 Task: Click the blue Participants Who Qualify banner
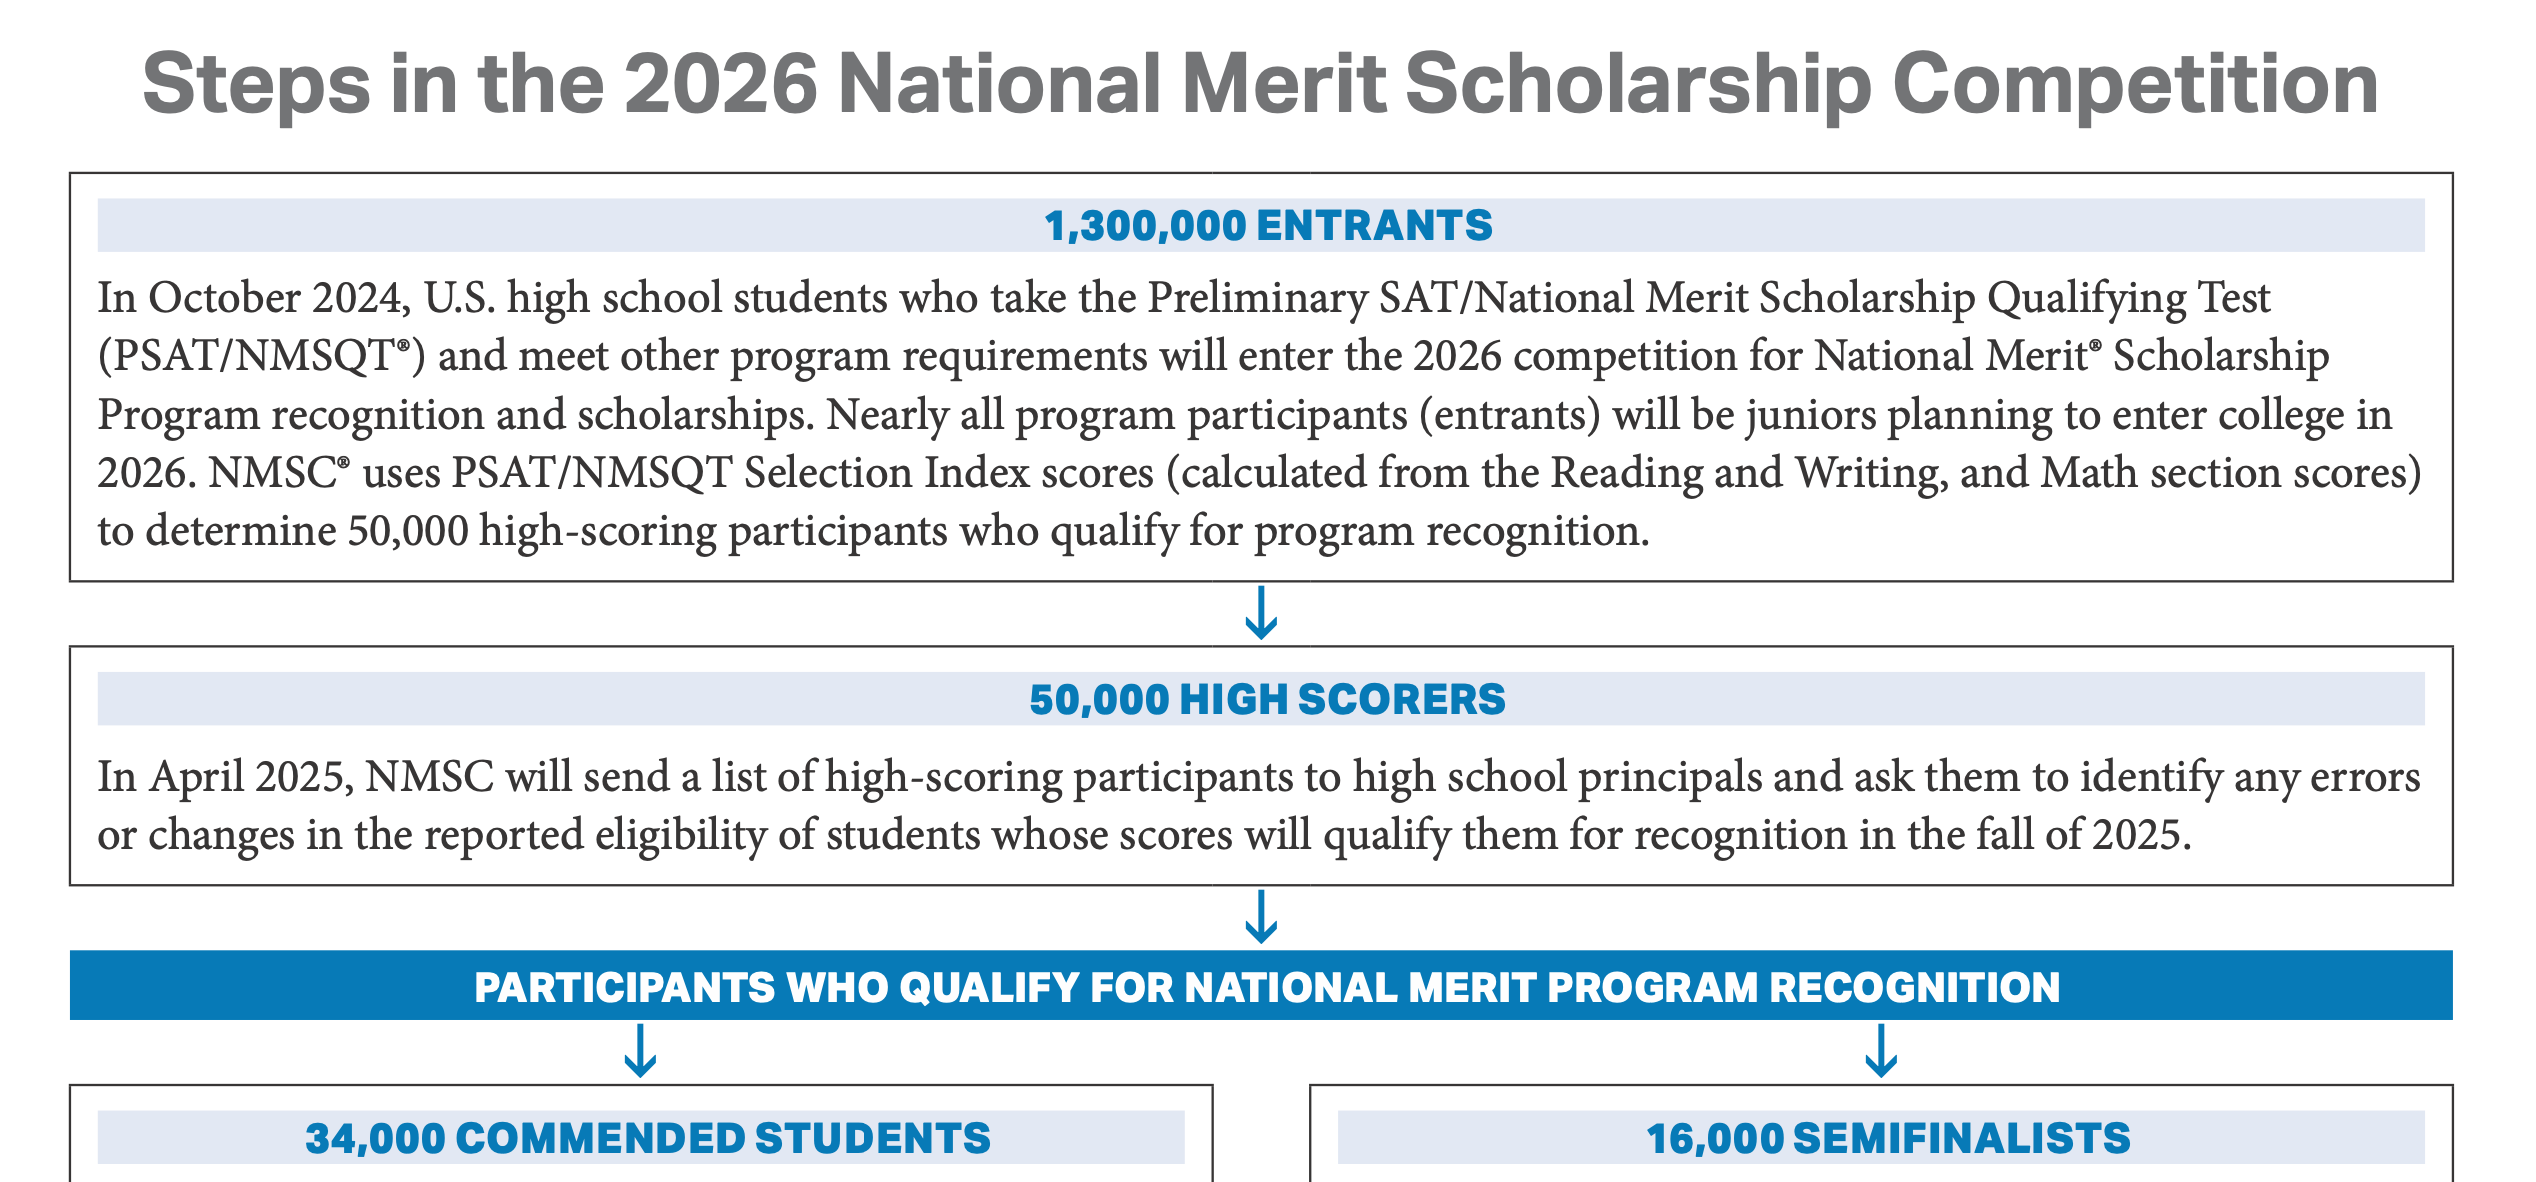point(1261,985)
